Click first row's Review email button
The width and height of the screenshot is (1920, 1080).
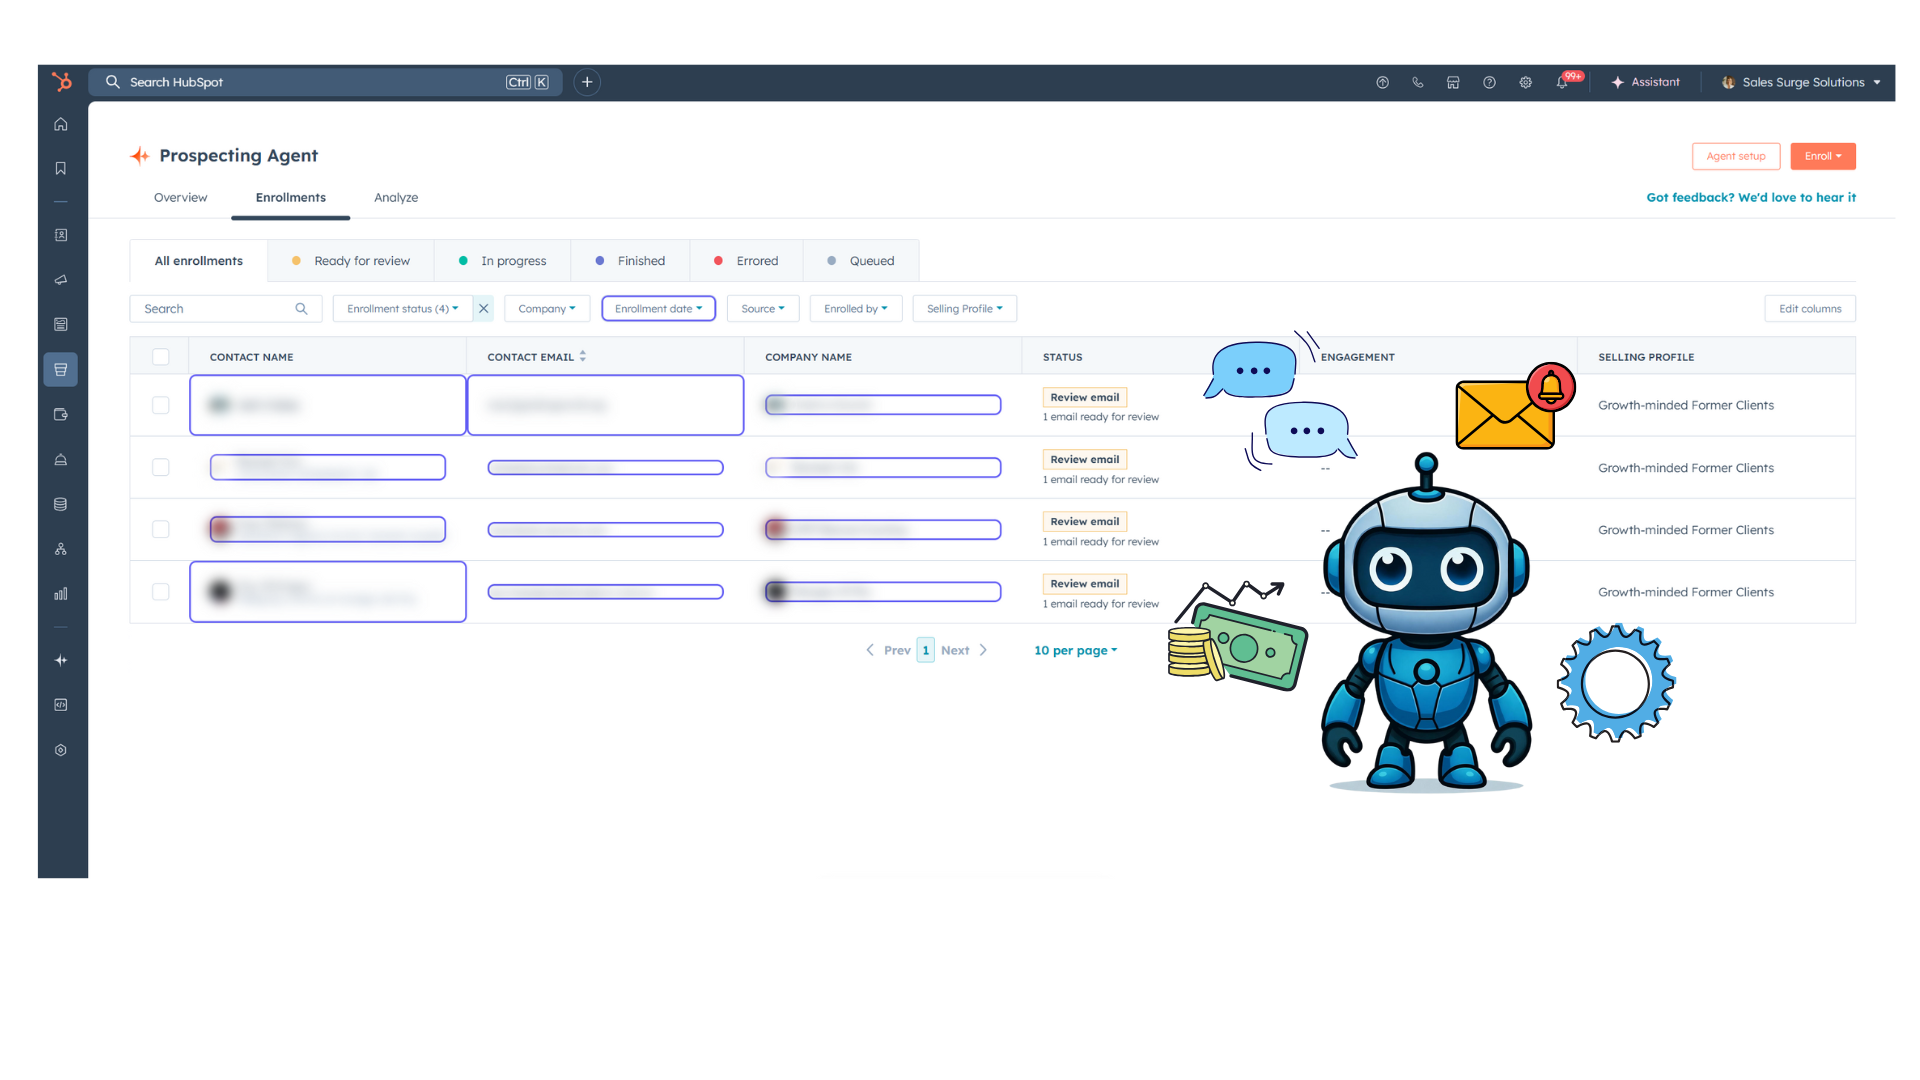1084,397
